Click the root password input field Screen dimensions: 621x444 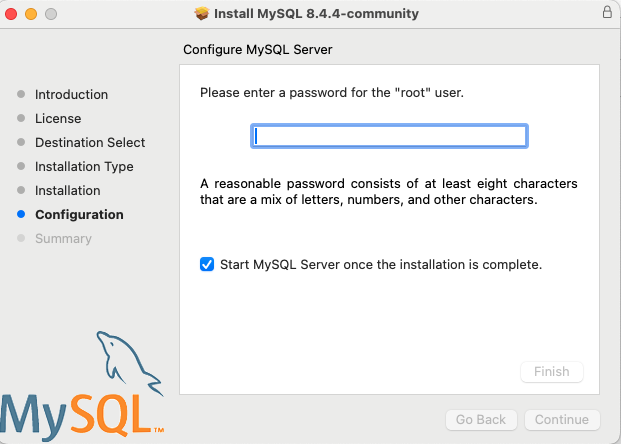coord(389,136)
